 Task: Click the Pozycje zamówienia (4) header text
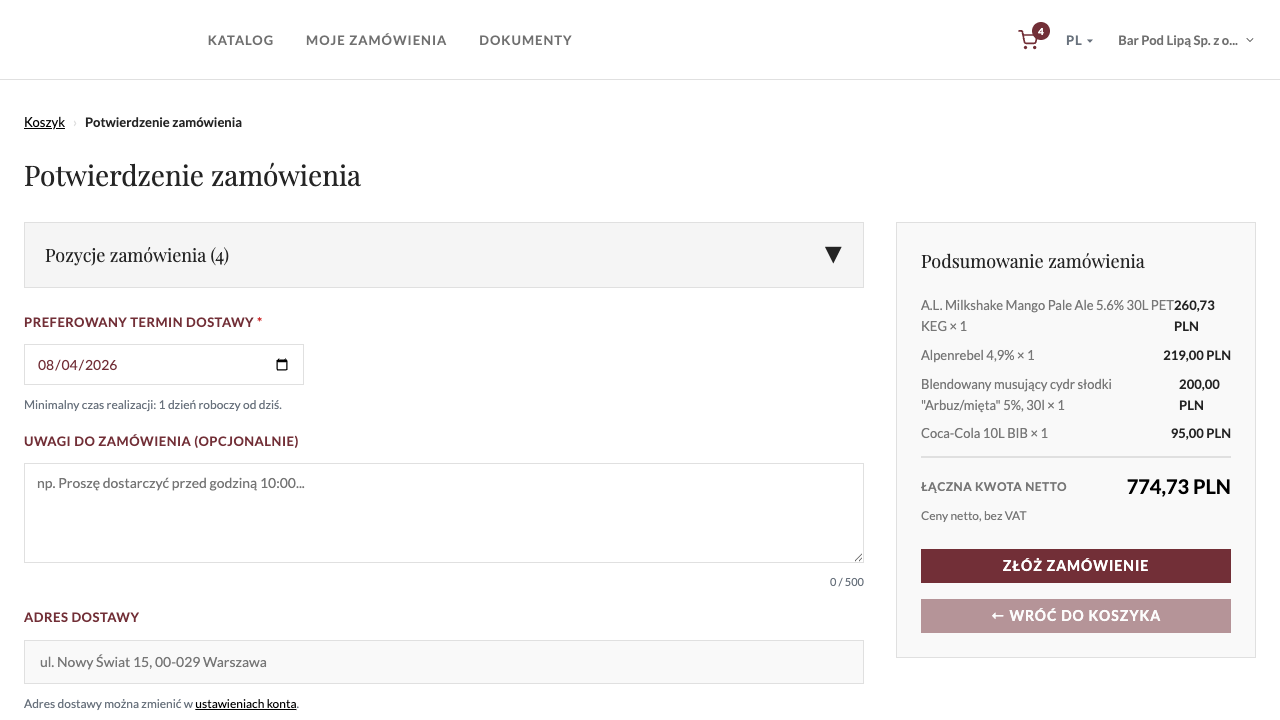(137, 255)
